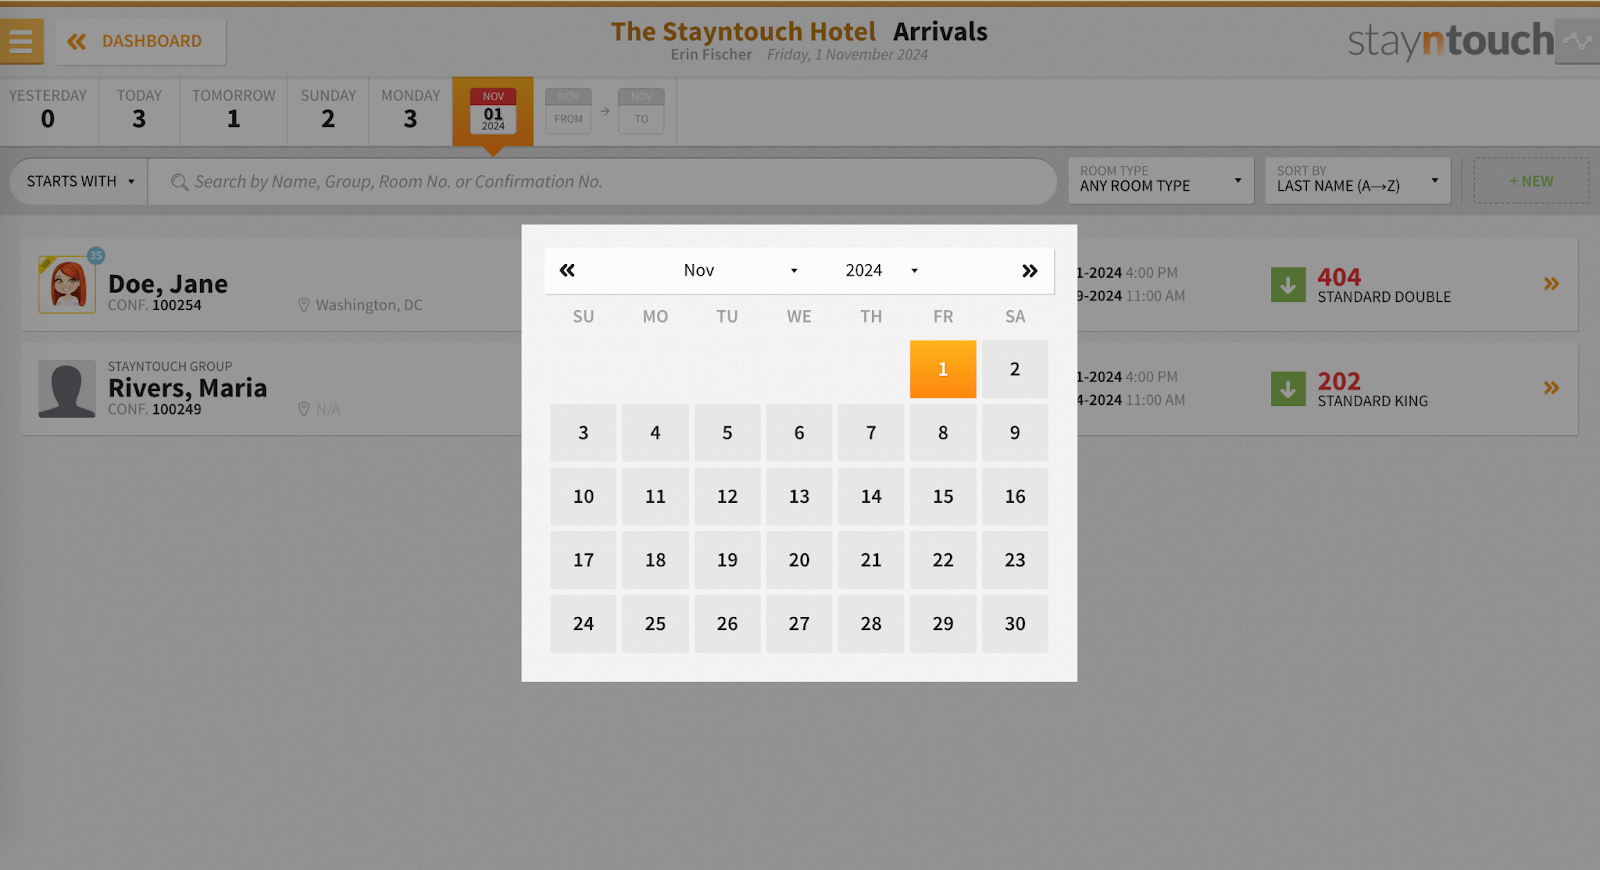Click the blue 35 badge on Jane's avatar
This screenshot has height=870, width=1600.
pyautogui.click(x=96, y=255)
